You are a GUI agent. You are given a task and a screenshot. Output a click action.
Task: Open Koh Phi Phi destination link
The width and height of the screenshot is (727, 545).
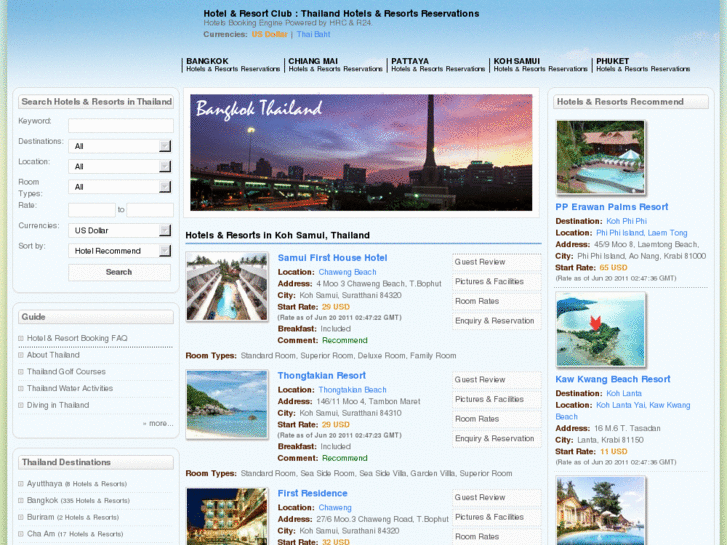(x=626, y=221)
